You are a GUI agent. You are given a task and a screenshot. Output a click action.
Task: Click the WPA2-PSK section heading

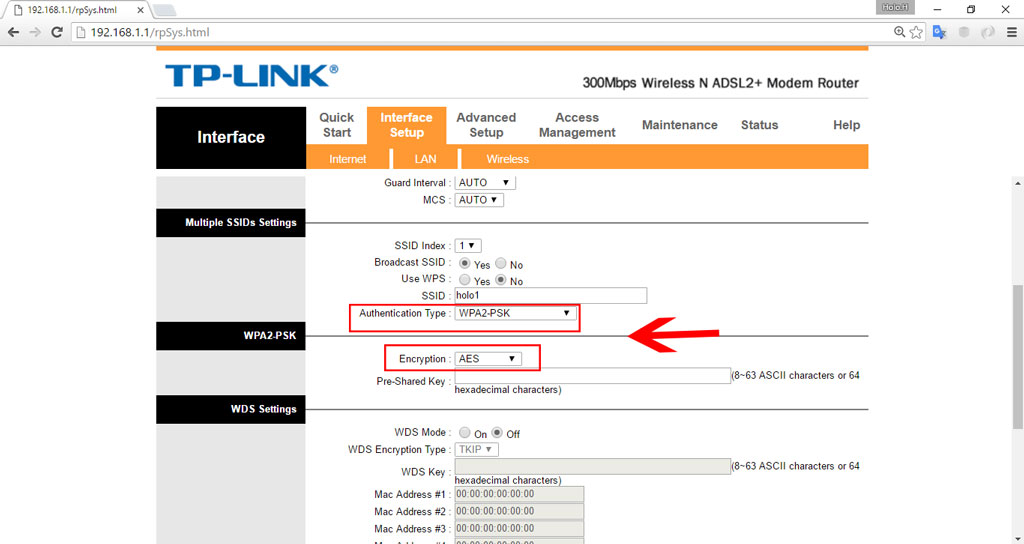point(270,336)
